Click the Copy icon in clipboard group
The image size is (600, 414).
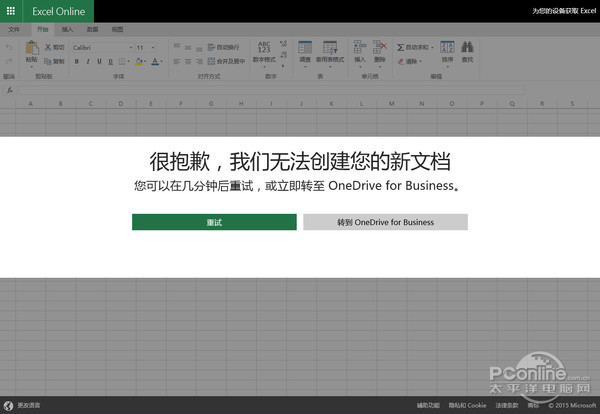pyautogui.click(x=48, y=61)
